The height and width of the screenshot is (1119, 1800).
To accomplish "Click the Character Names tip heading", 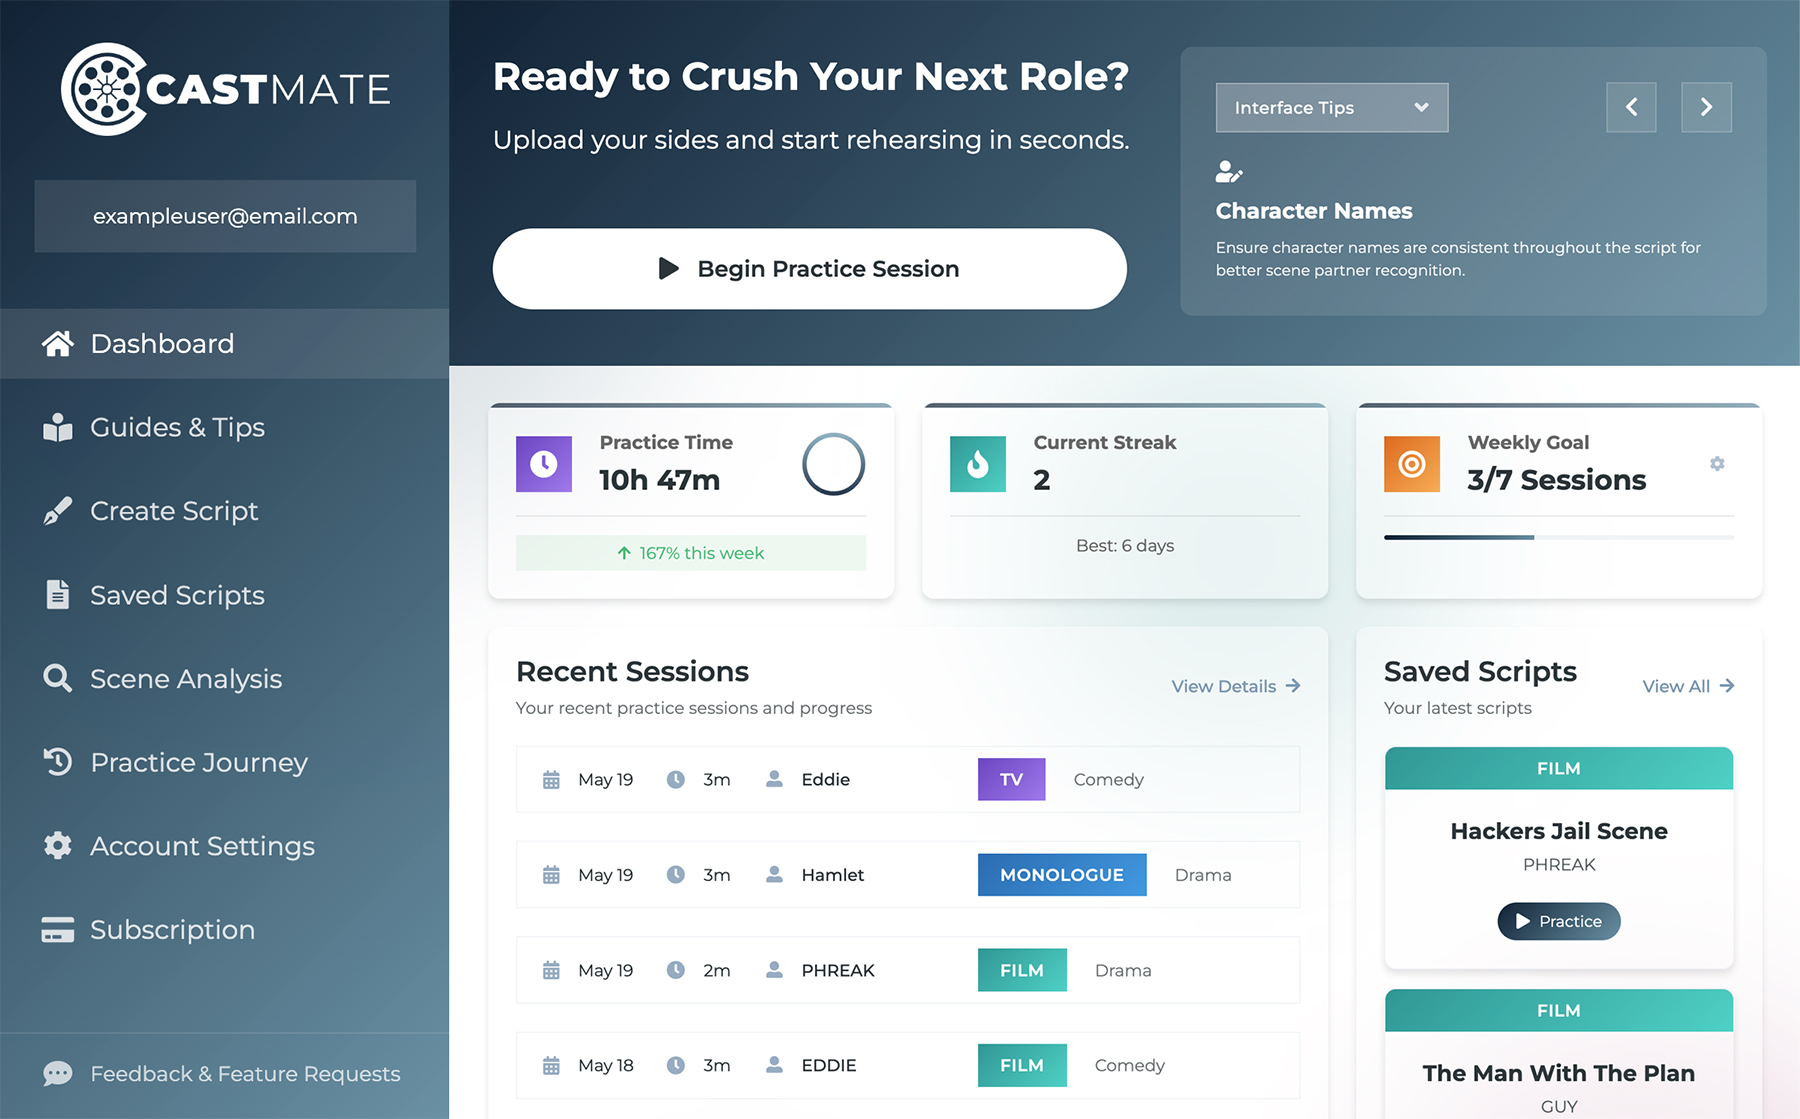I will pyautogui.click(x=1314, y=211).
